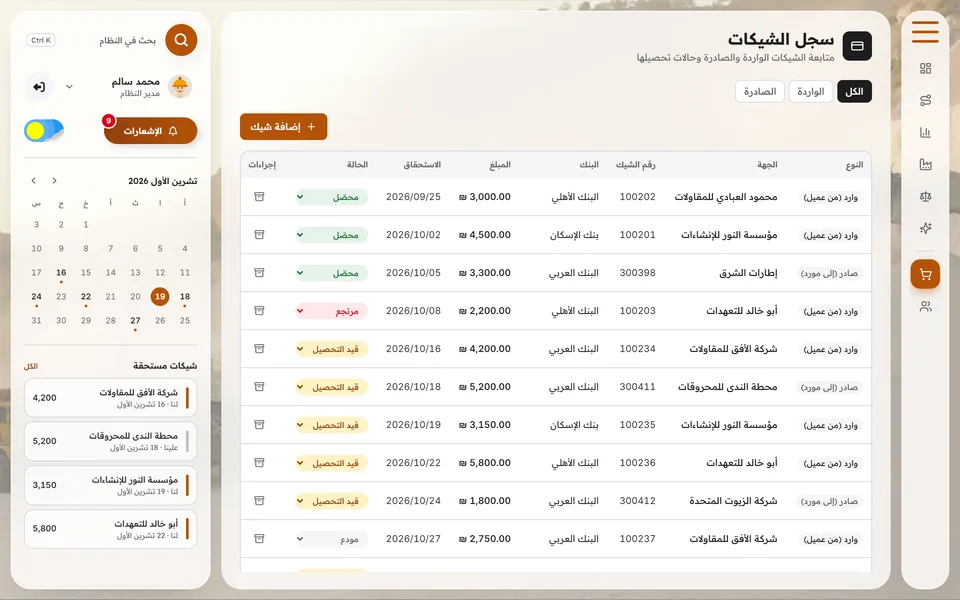Open the orange shopping cart sidebar icon

925,274
